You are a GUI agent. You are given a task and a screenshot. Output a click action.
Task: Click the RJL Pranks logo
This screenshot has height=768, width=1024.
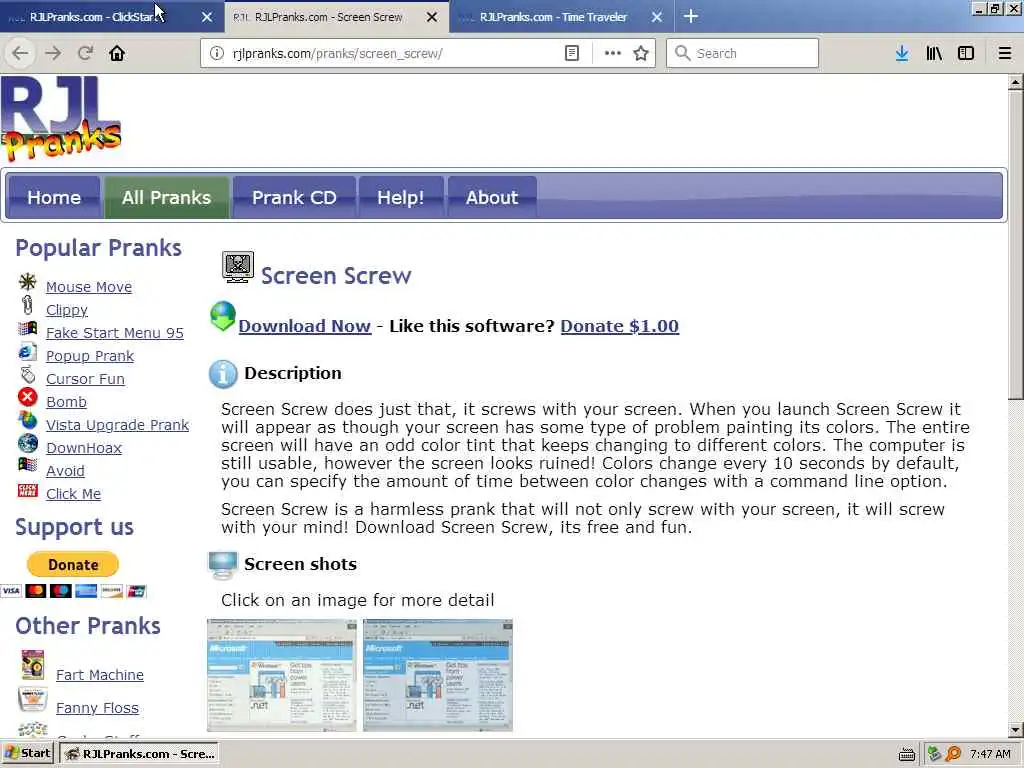61,118
